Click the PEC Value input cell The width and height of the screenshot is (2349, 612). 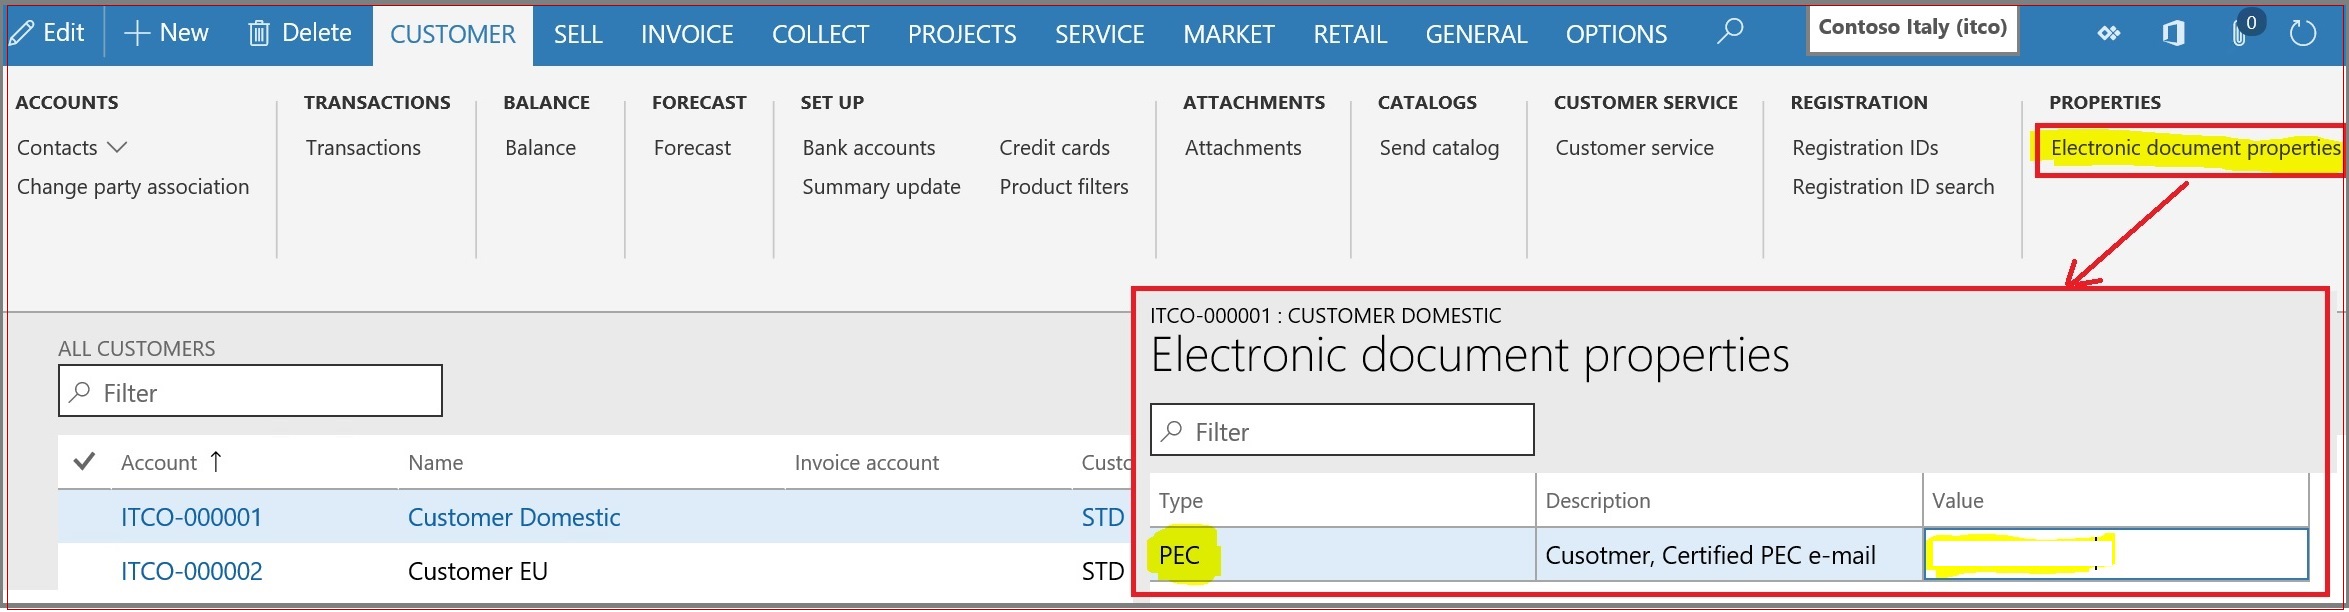(2116, 555)
